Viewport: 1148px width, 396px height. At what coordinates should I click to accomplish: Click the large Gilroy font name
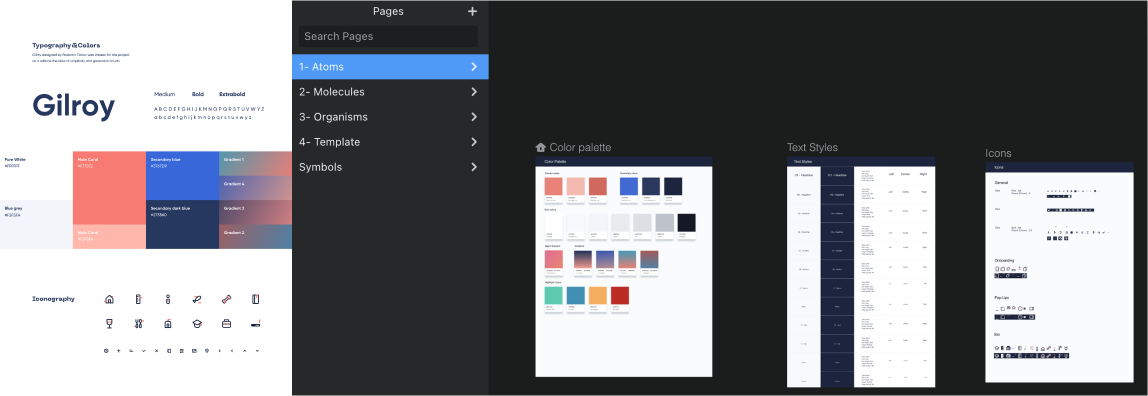pos(74,107)
